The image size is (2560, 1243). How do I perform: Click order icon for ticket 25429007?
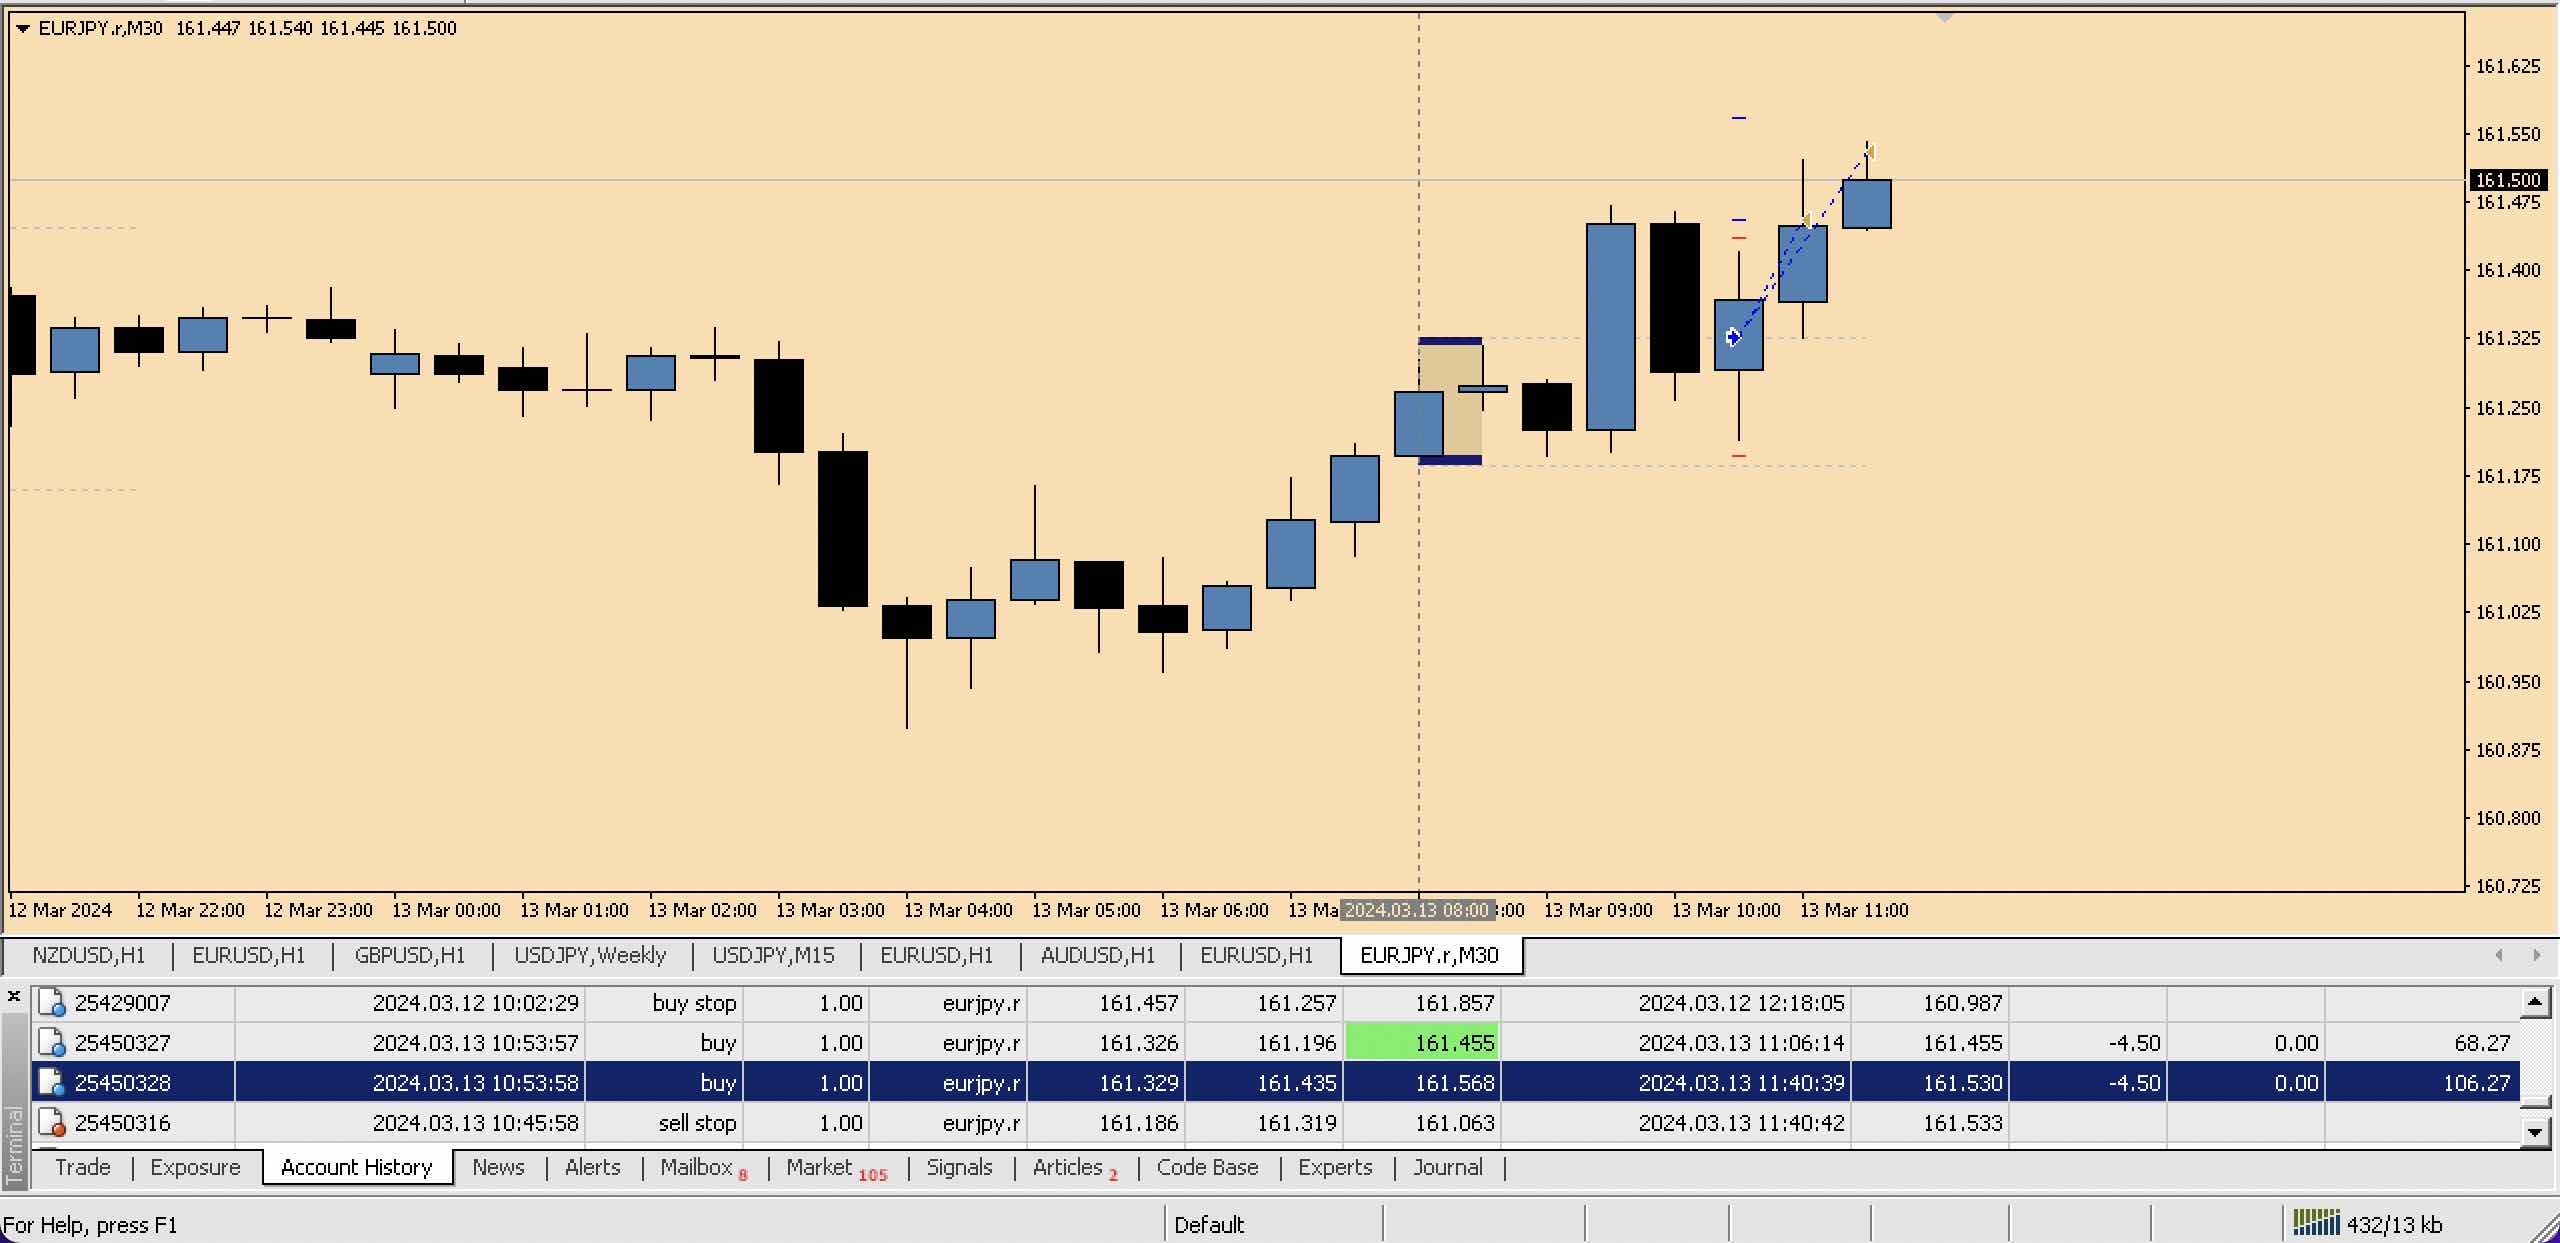pyautogui.click(x=51, y=1003)
